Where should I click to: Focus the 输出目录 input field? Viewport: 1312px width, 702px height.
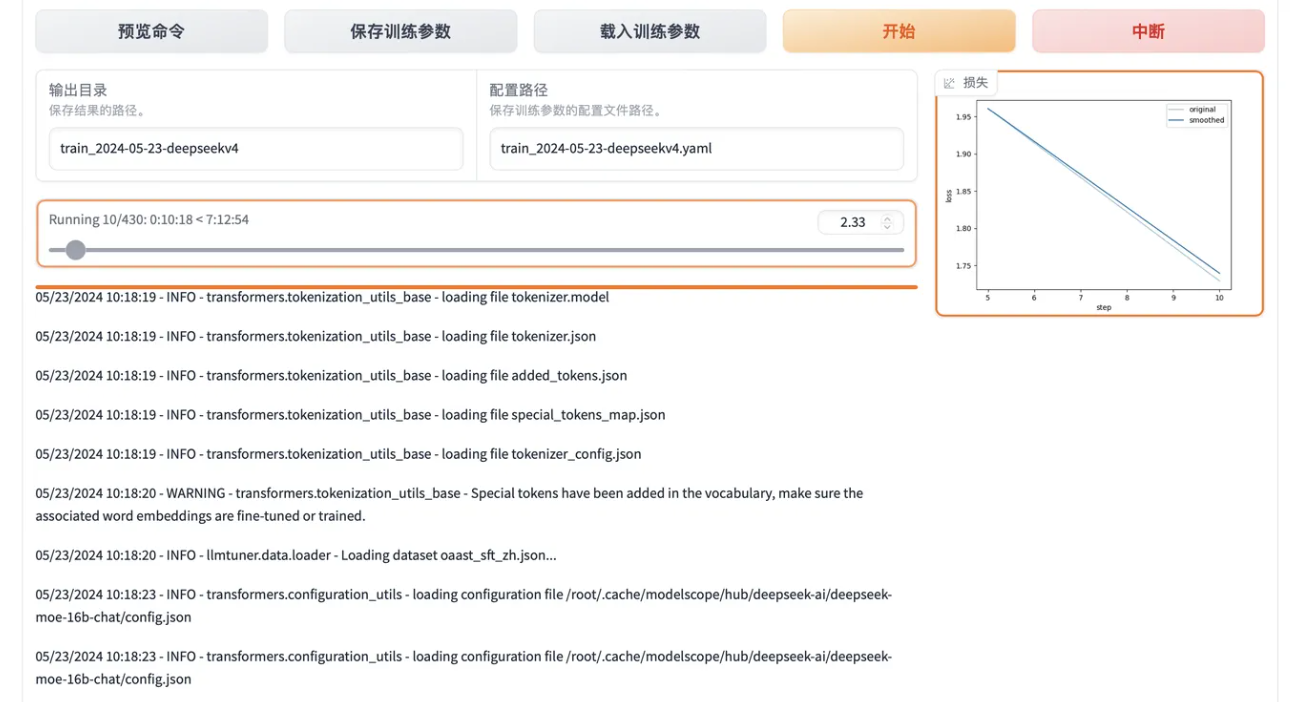pyautogui.click(x=256, y=149)
